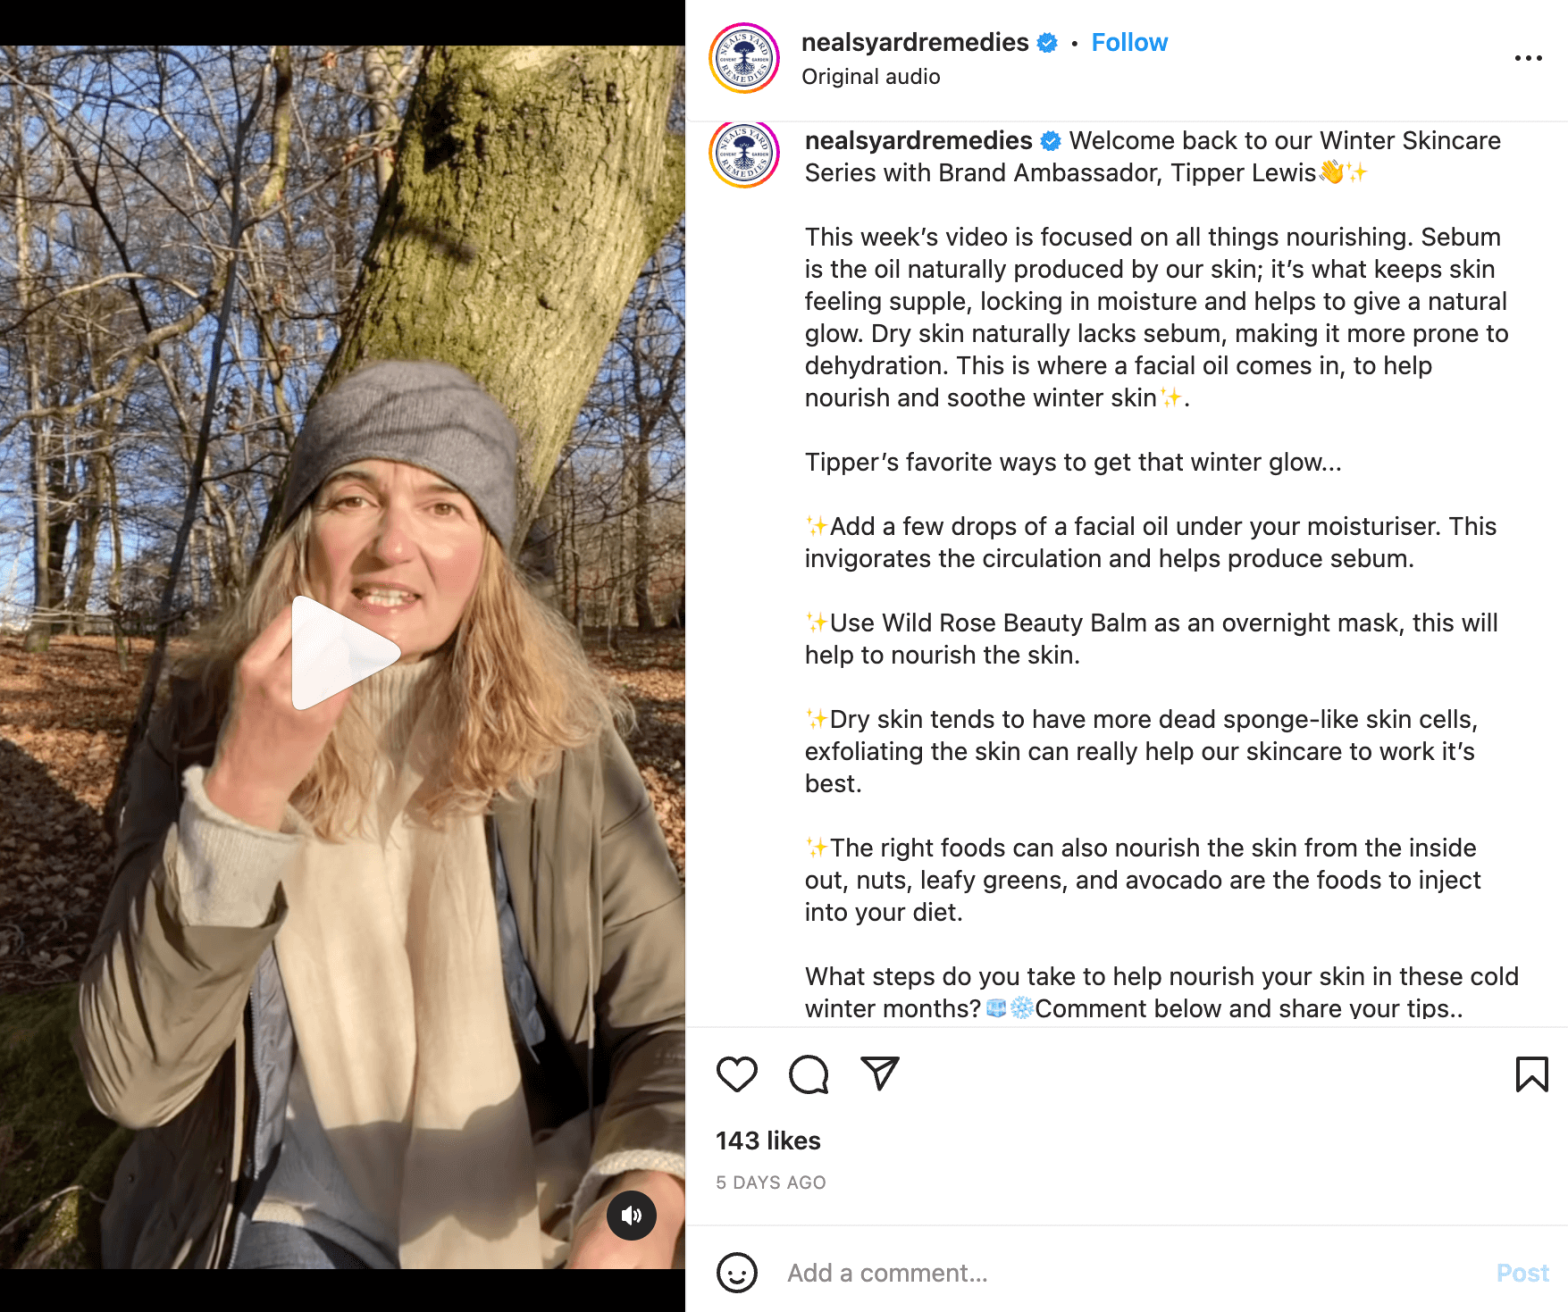The width and height of the screenshot is (1568, 1312).
Task: Click the nealsyardremedies username in caption
Action: click(x=918, y=140)
